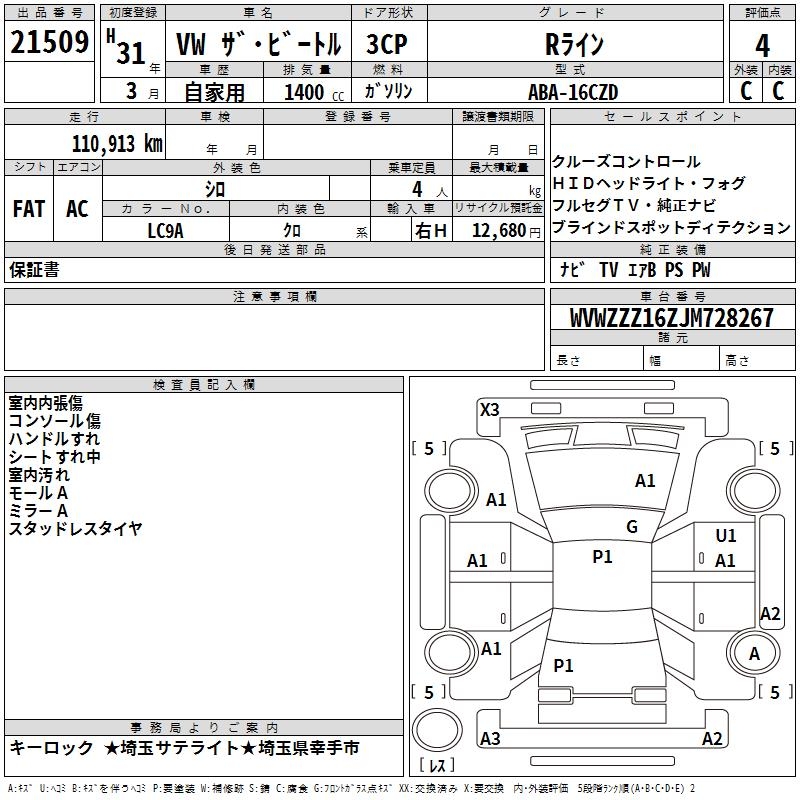Click the mileage value 110,913 km
The width and height of the screenshot is (800, 800).
click(x=116, y=143)
